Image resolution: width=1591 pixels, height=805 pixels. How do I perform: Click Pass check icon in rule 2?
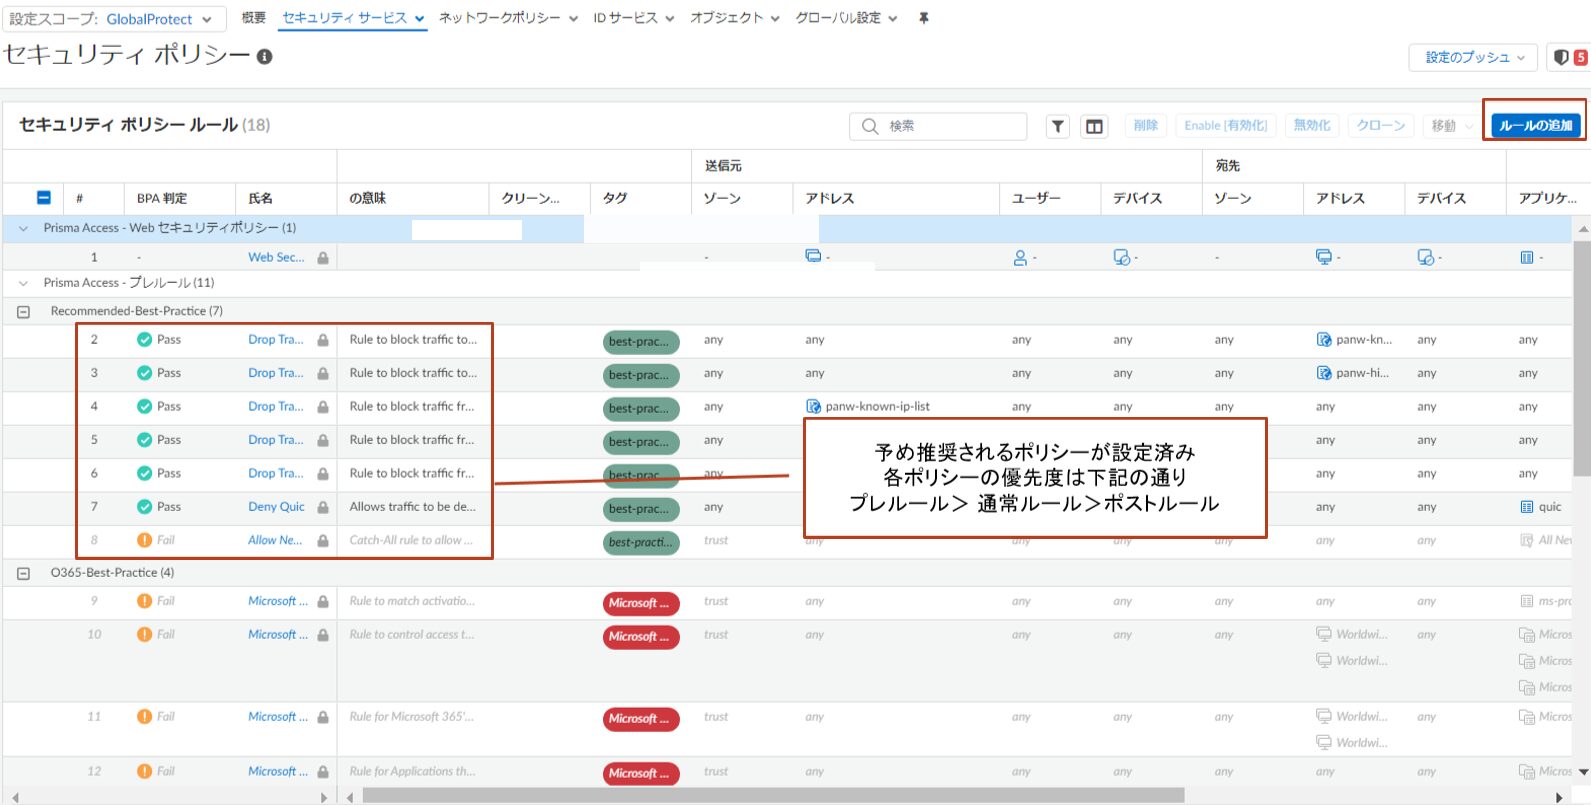(144, 340)
